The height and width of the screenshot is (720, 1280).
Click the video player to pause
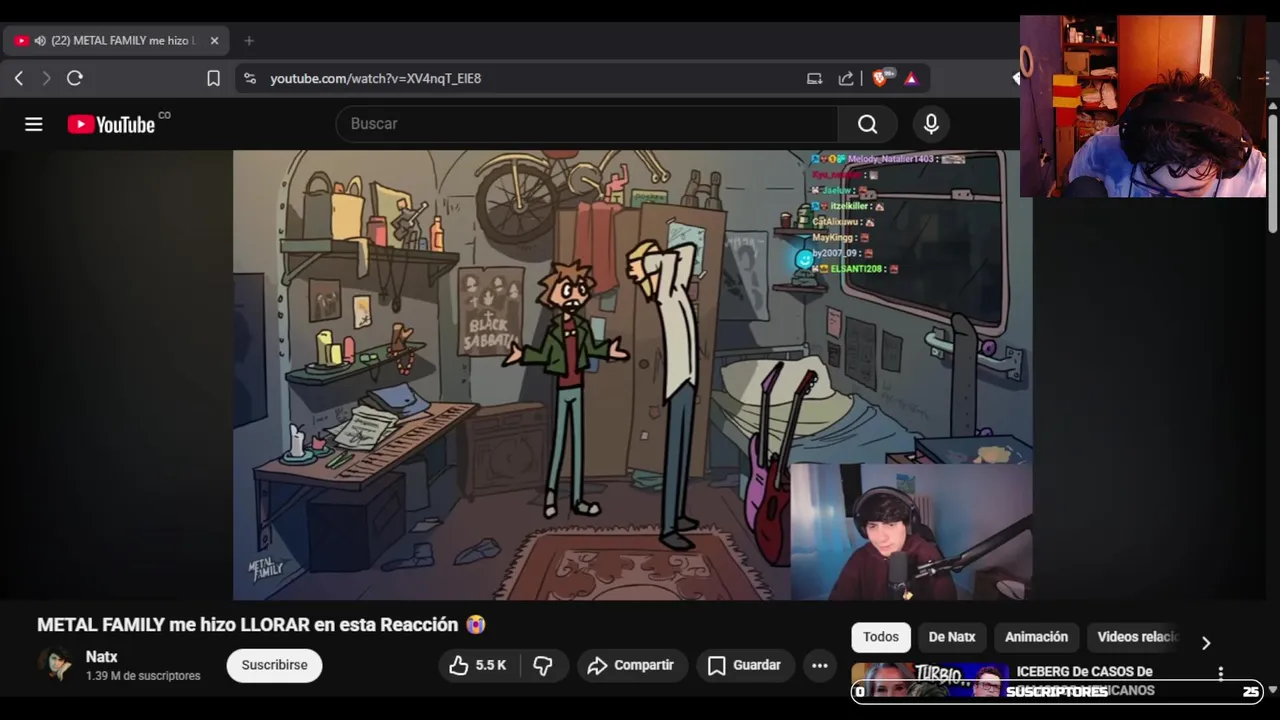pos(632,375)
